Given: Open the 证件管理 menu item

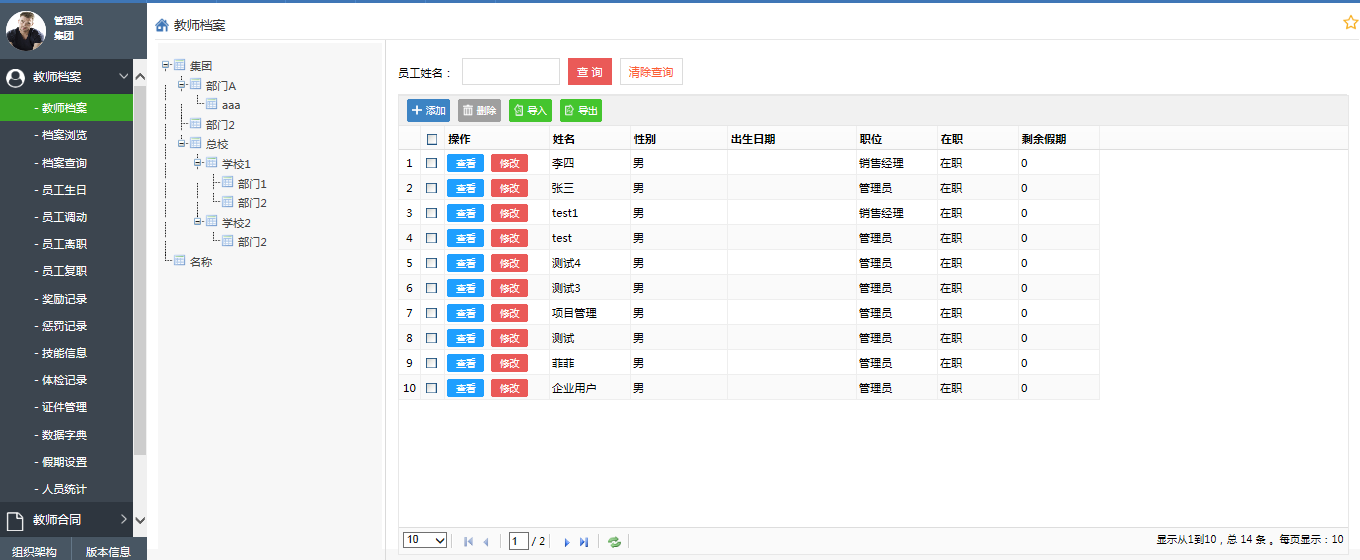Looking at the screenshot, I should click(x=66, y=407).
